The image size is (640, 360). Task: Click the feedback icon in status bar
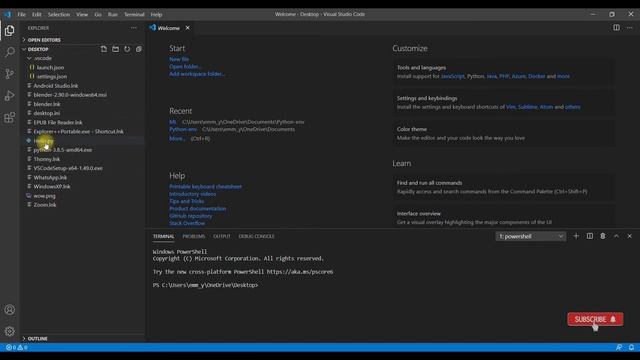[x=619, y=347]
